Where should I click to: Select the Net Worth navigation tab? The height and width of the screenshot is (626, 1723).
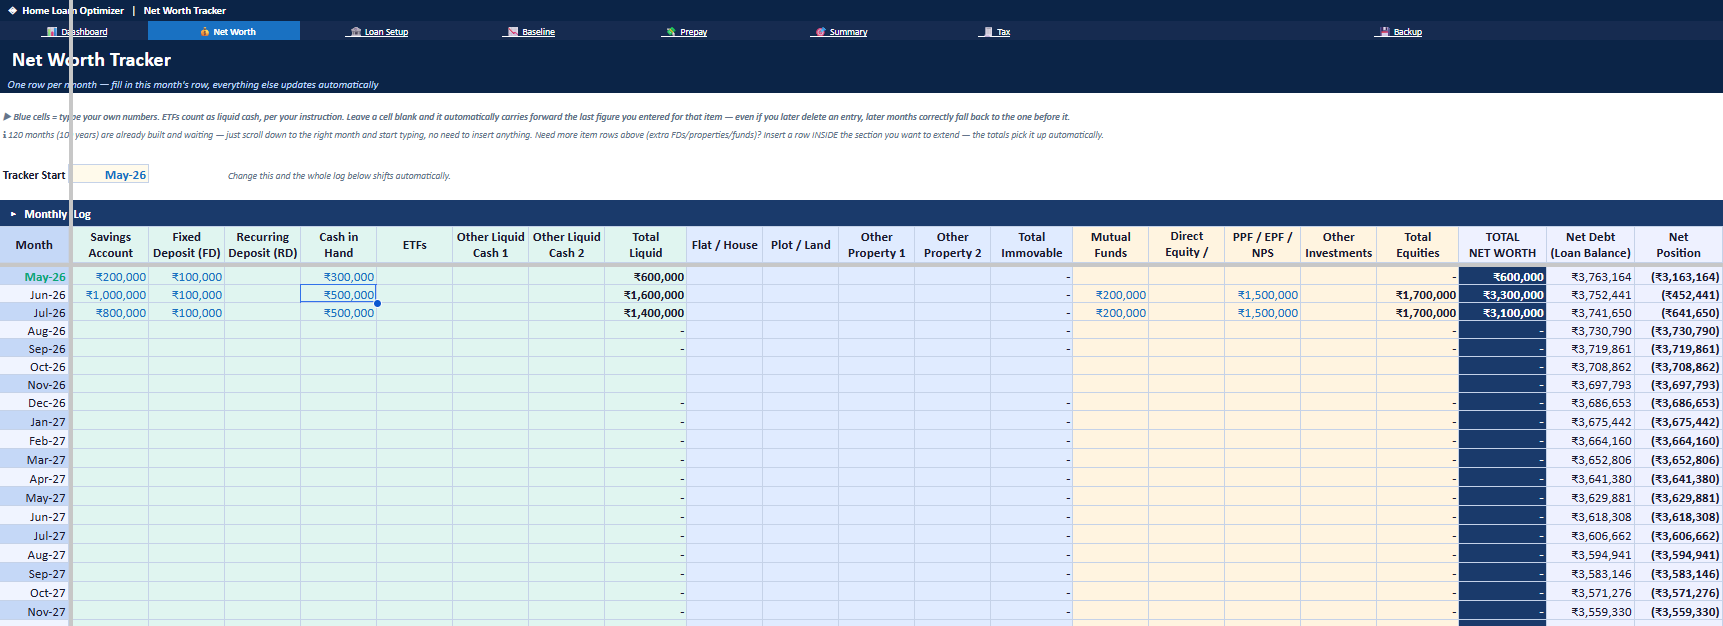224,31
